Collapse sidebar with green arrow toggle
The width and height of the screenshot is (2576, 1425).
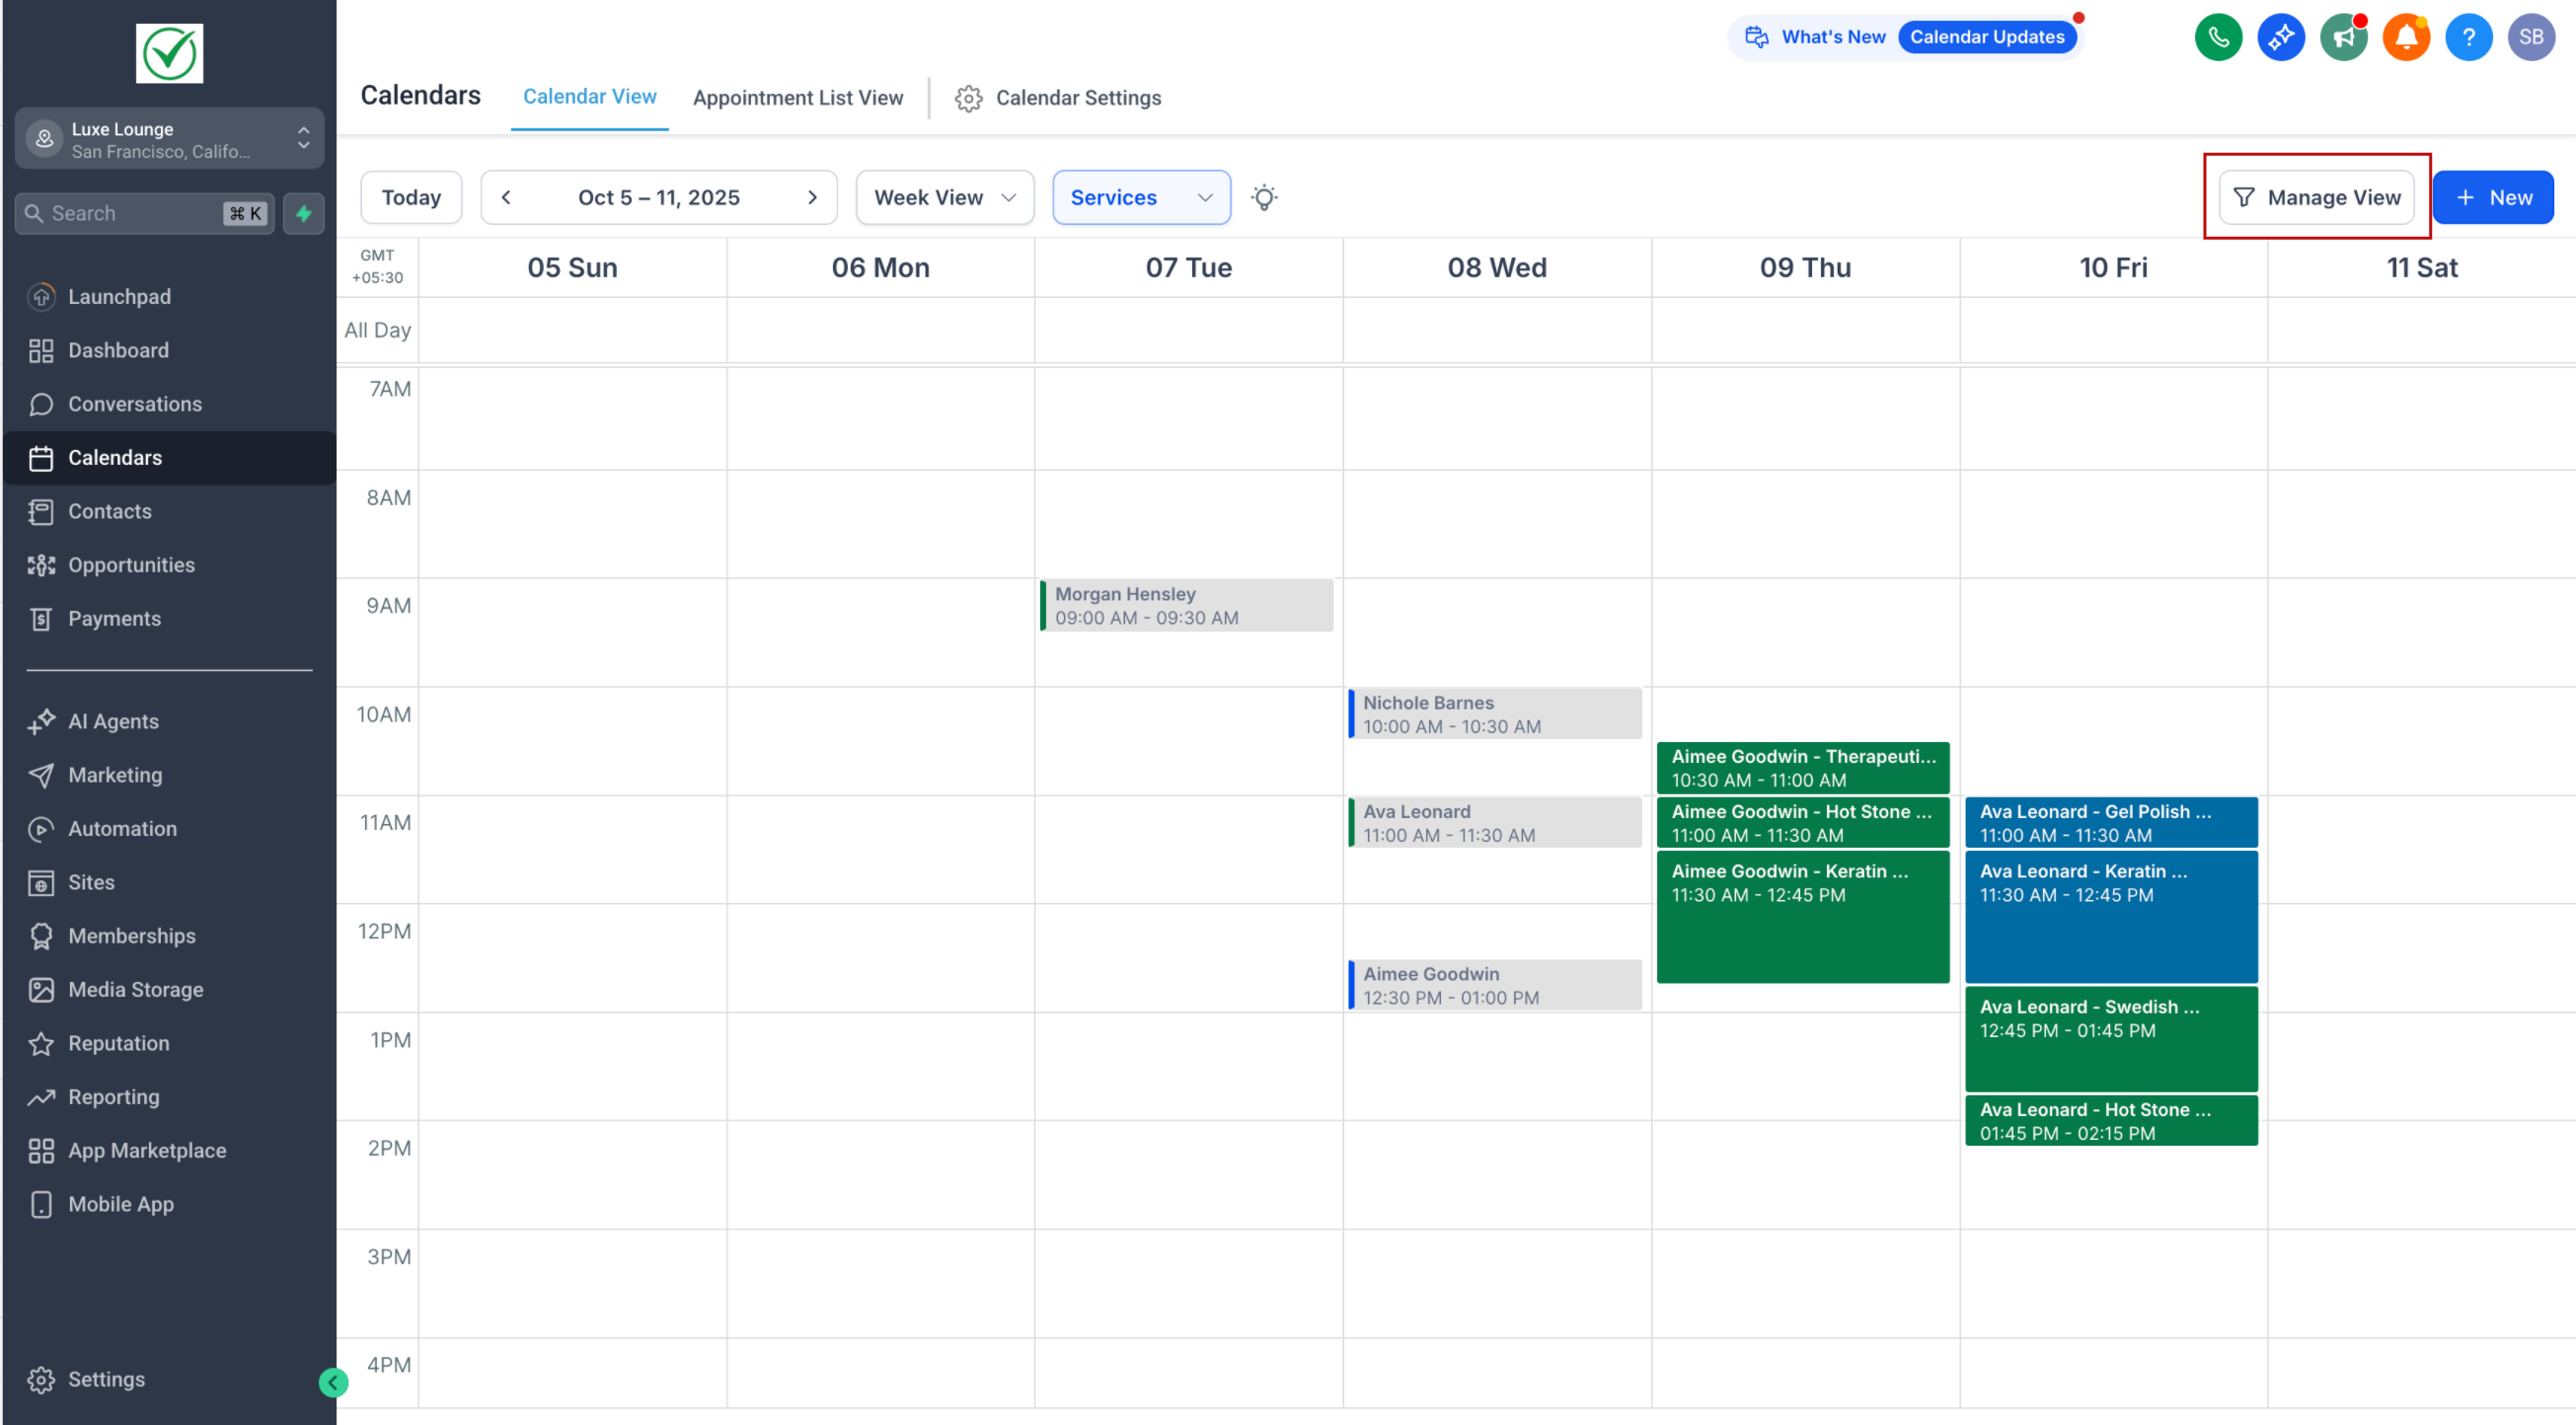333,1382
